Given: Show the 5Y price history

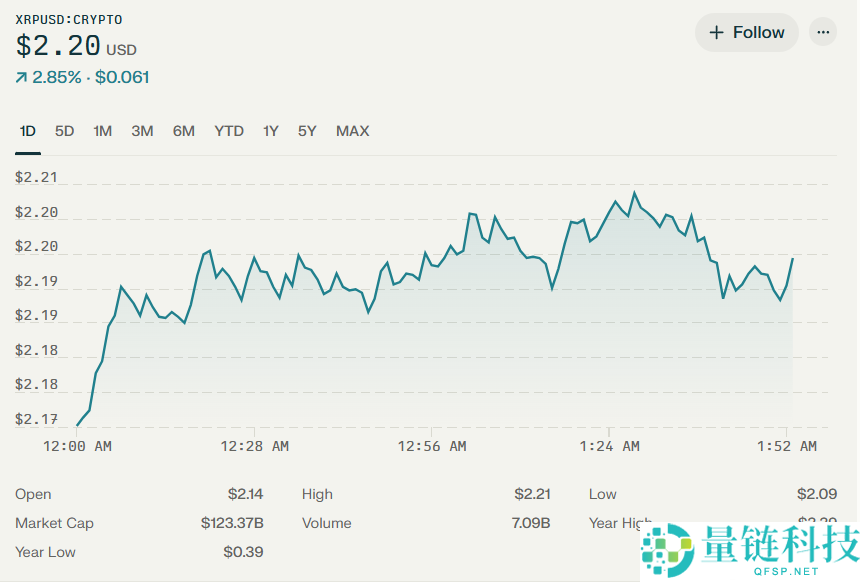Looking at the screenshot, I should click(x=307, y=131).
